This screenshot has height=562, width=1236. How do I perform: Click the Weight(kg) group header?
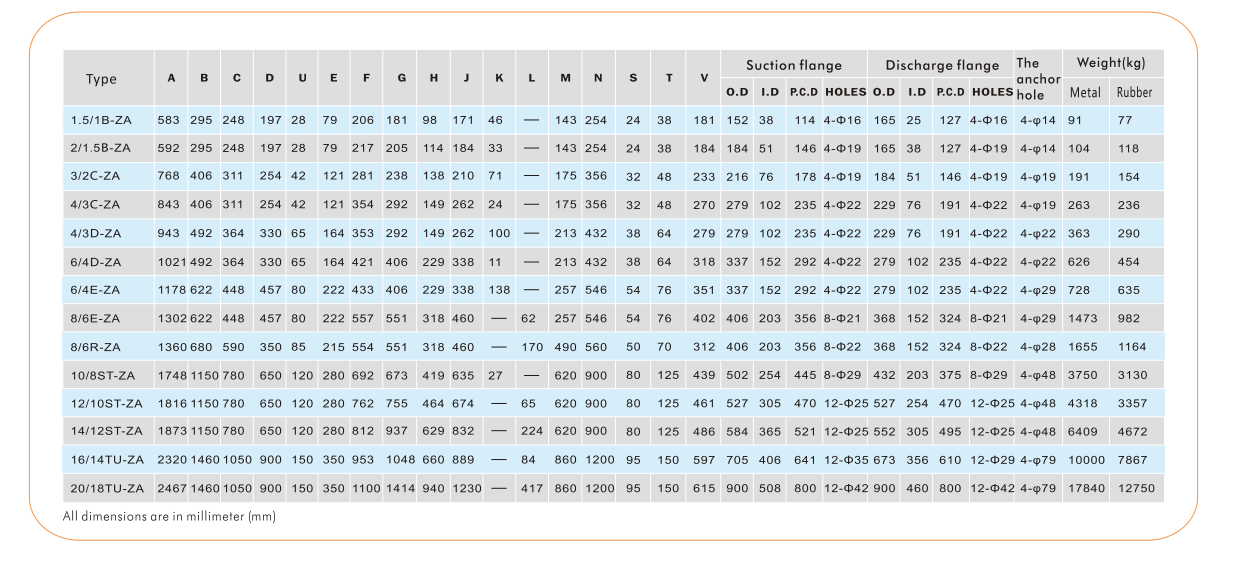coord(1111,63)
